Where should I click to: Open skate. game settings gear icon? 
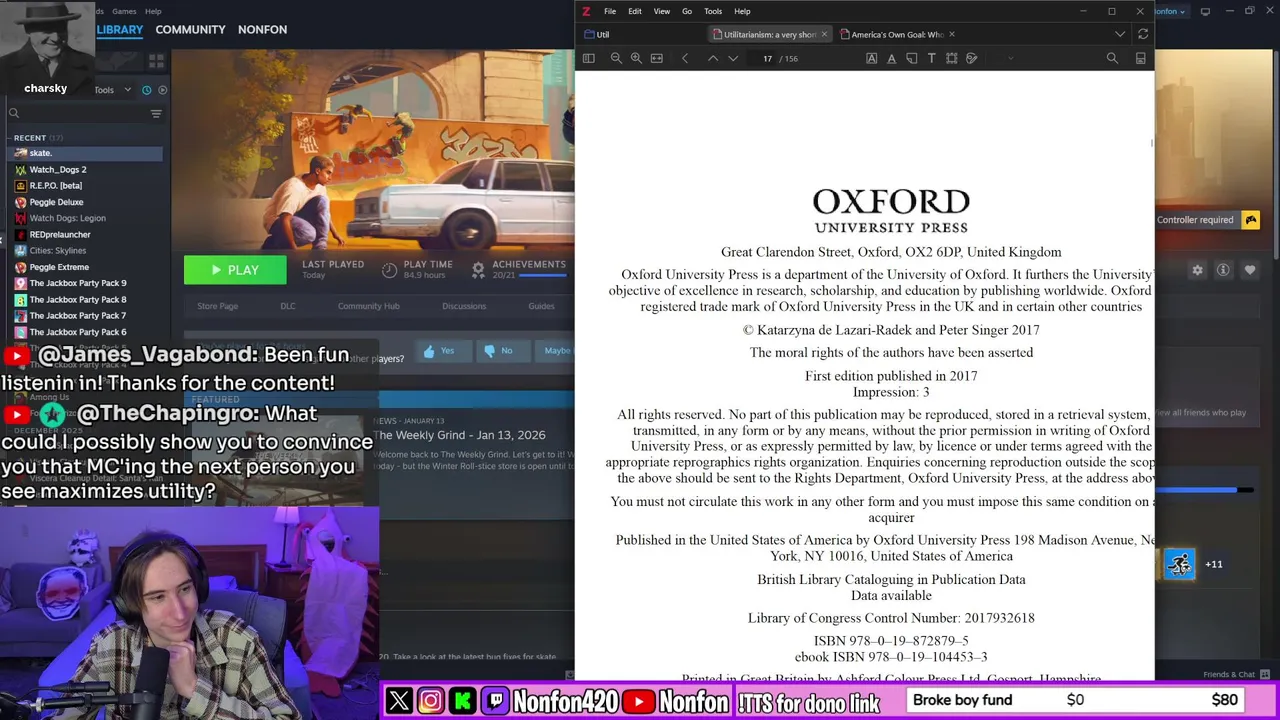pyautogui.click(x=1197, y=270)
